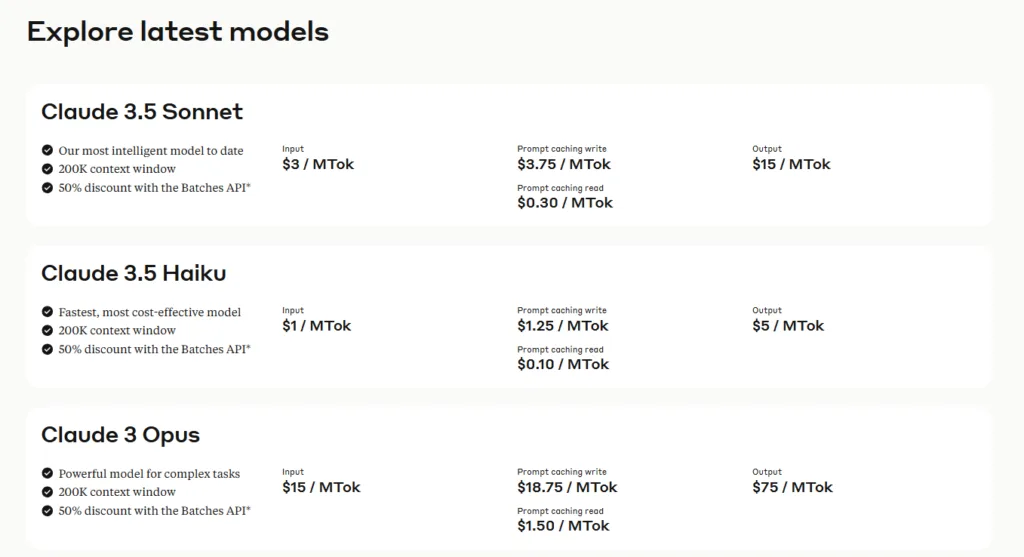
Task: Click Opus's $75 / MTok output price
Action: 793,486
